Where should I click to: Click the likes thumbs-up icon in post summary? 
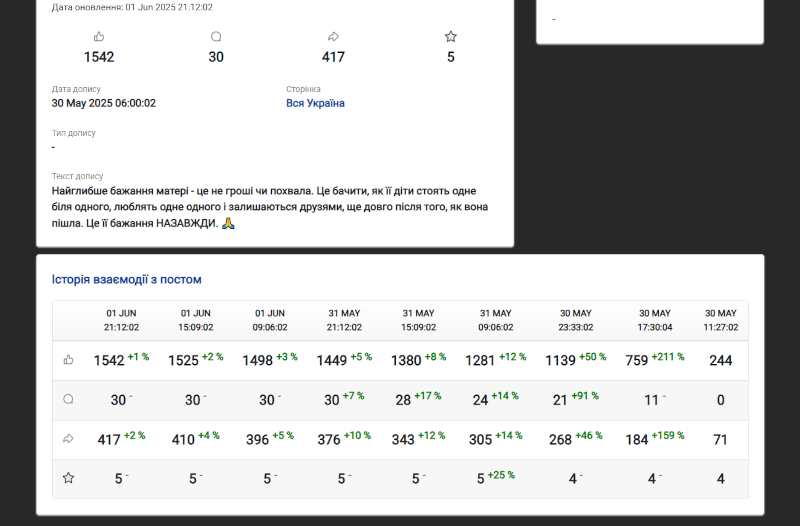[99, 37]
